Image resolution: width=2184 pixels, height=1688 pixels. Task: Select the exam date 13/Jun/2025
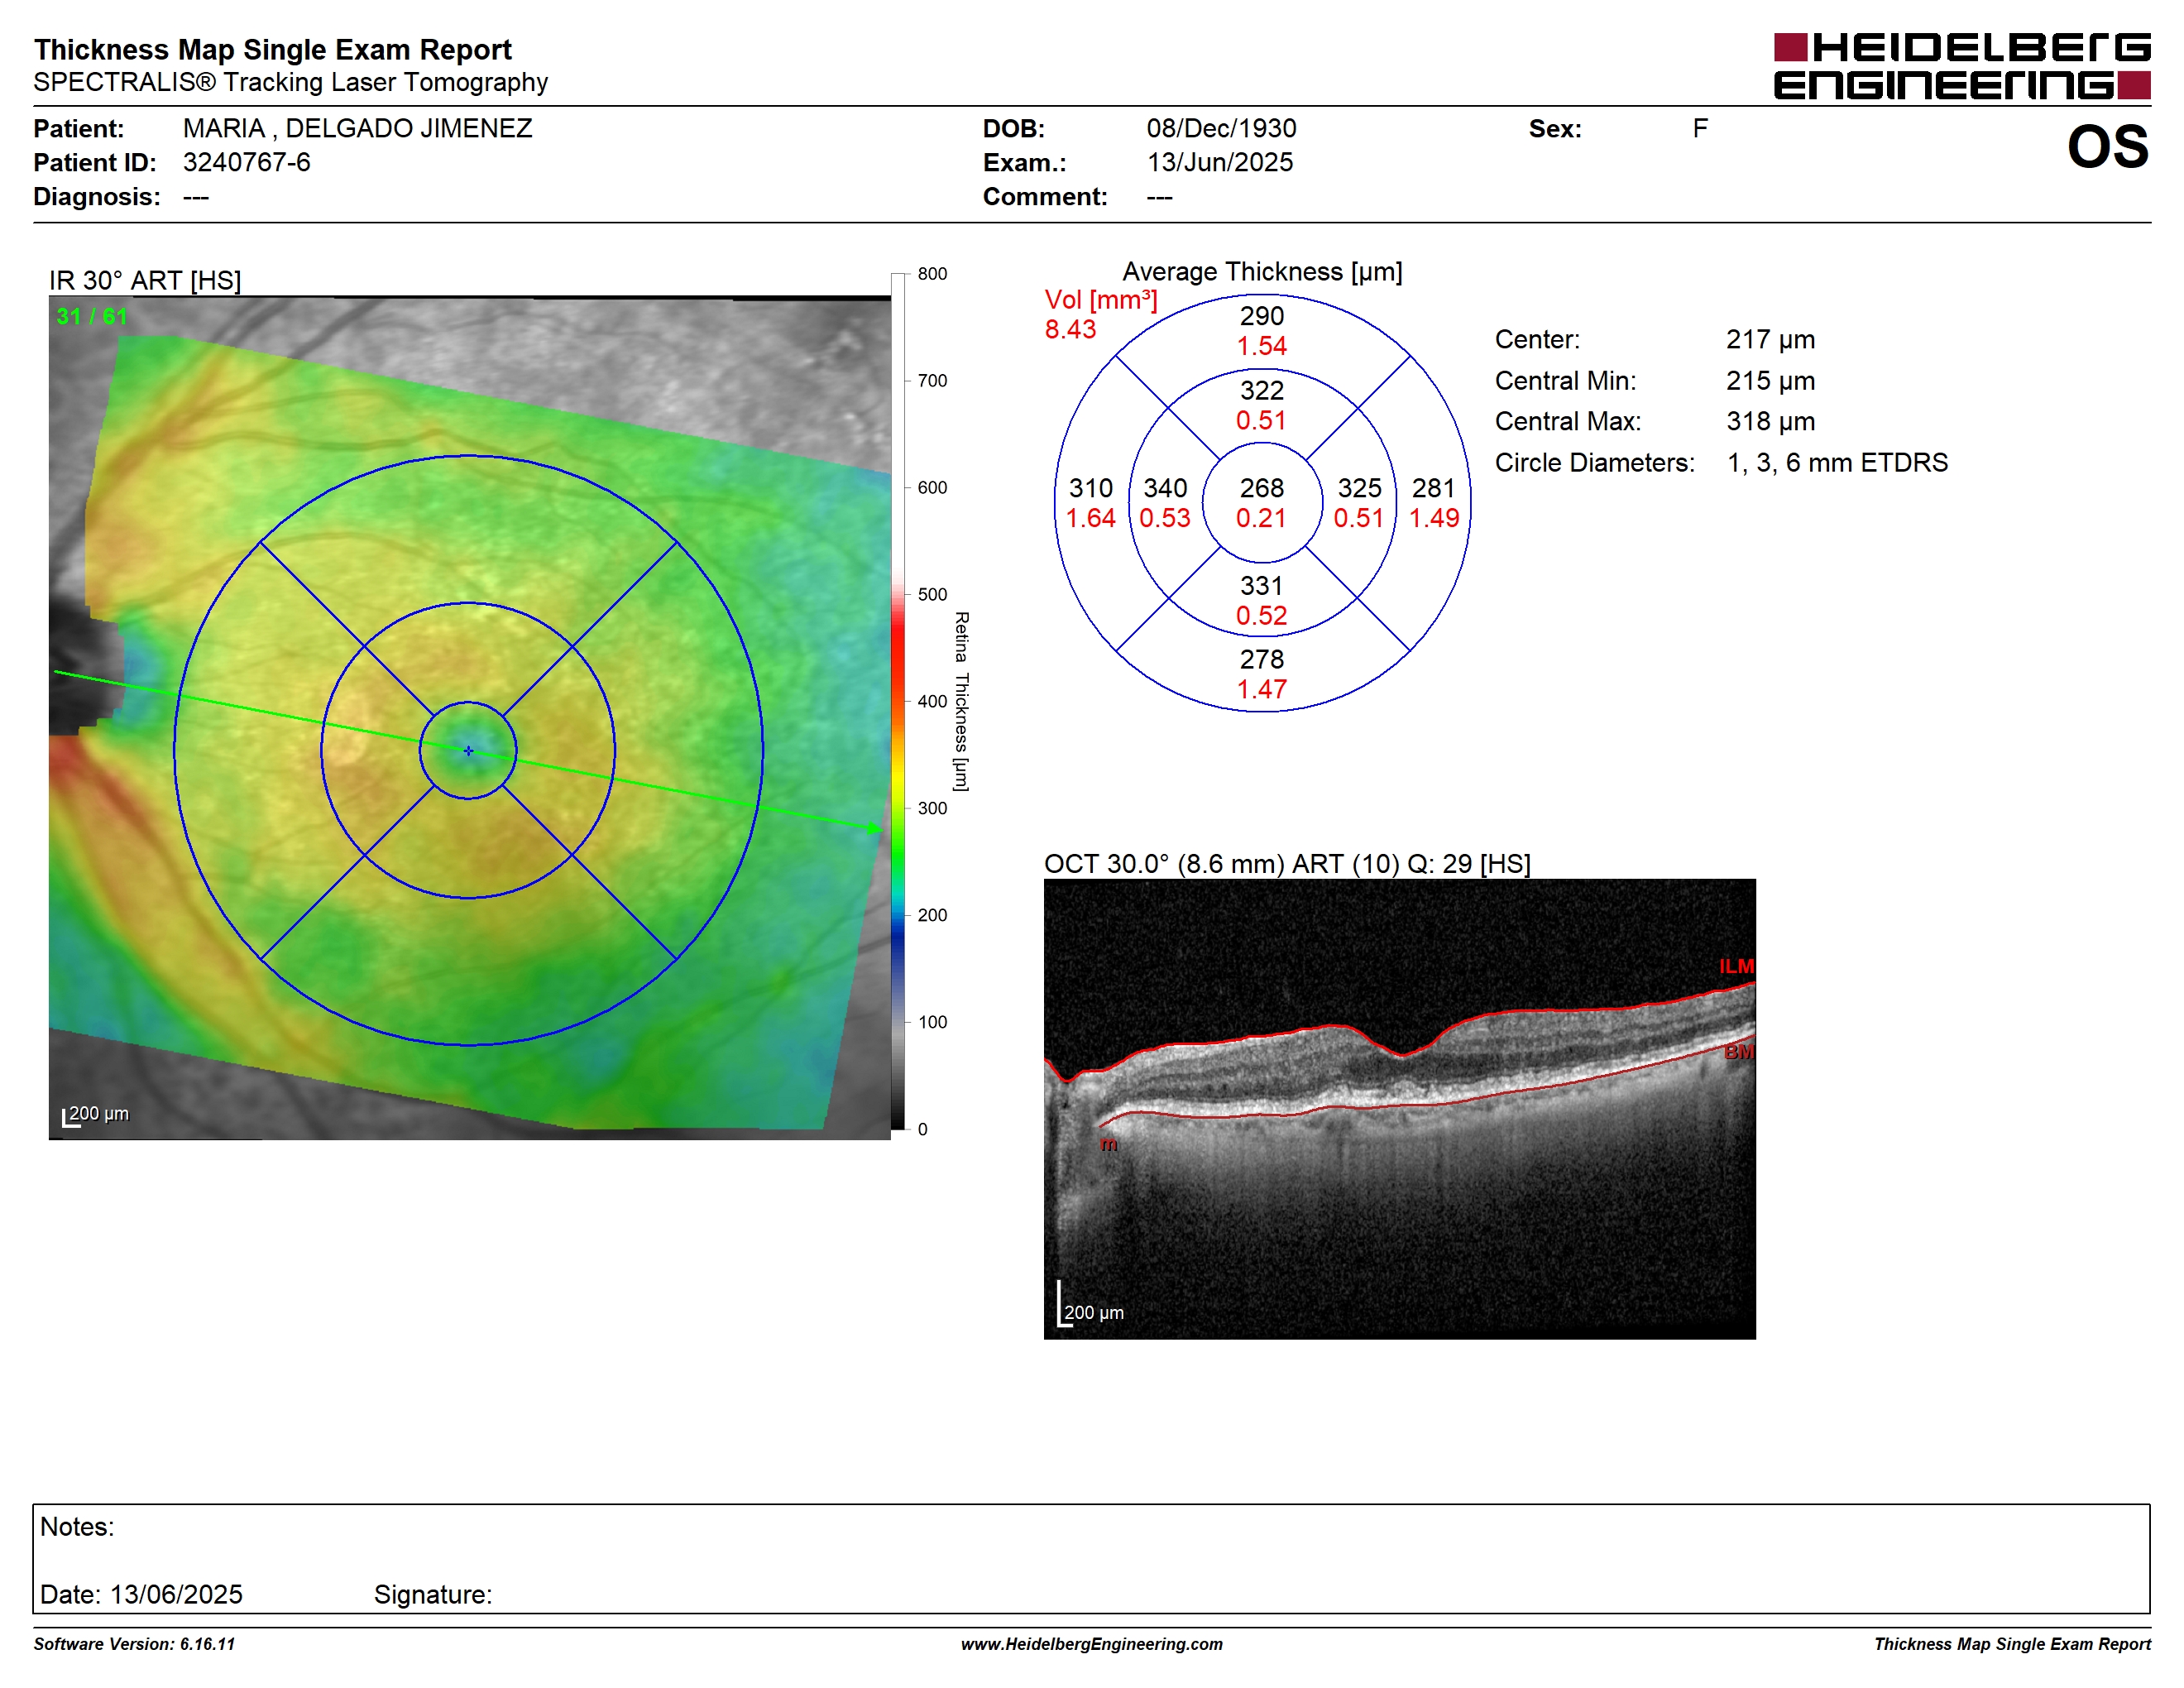[x=1220, y=162]
